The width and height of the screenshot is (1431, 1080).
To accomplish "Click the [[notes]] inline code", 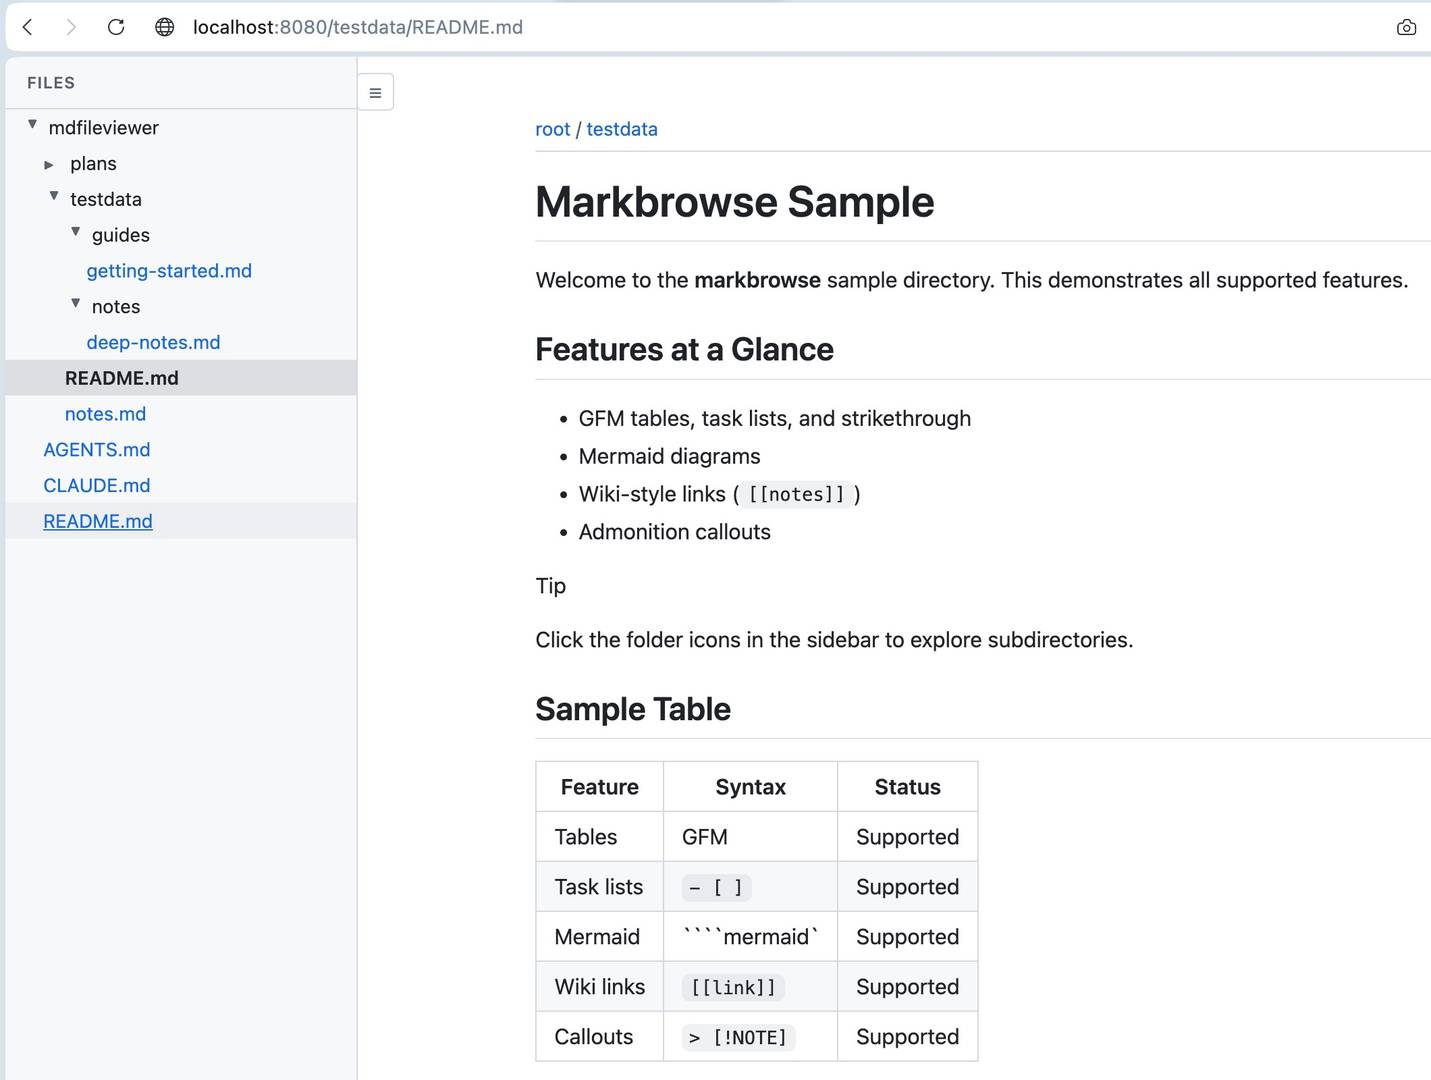I will [x=797, y=494].
